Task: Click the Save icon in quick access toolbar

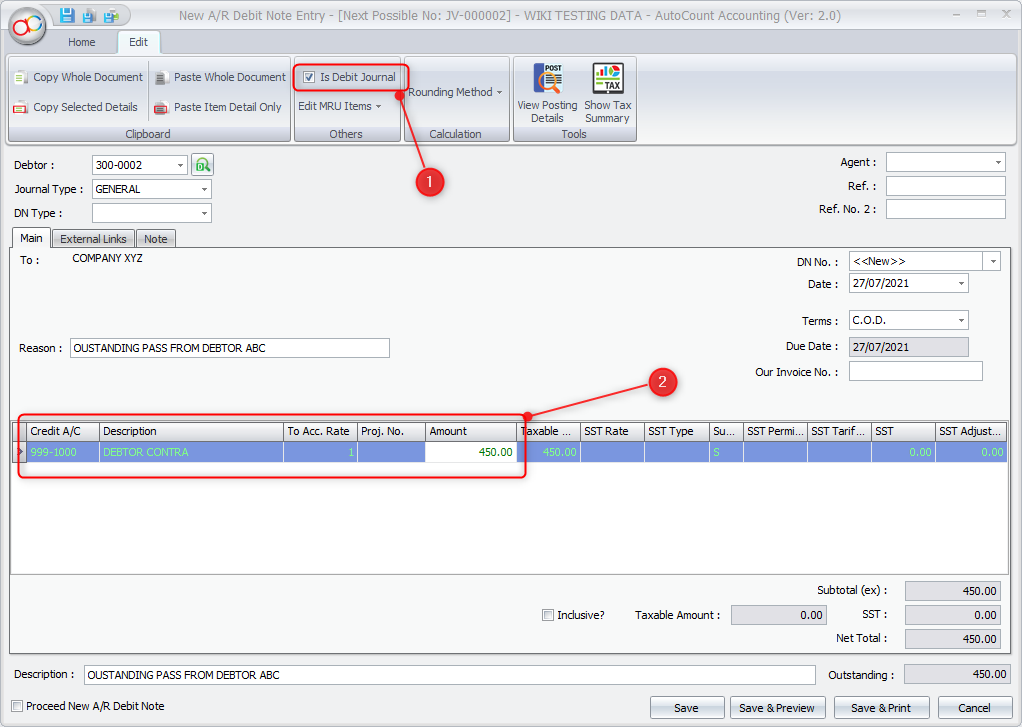Action: (67, 15)
